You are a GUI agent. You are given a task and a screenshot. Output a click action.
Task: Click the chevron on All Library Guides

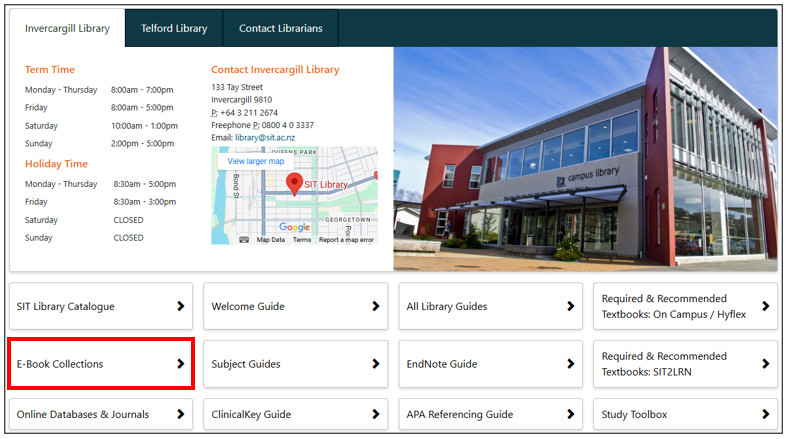tap(570, 306)
